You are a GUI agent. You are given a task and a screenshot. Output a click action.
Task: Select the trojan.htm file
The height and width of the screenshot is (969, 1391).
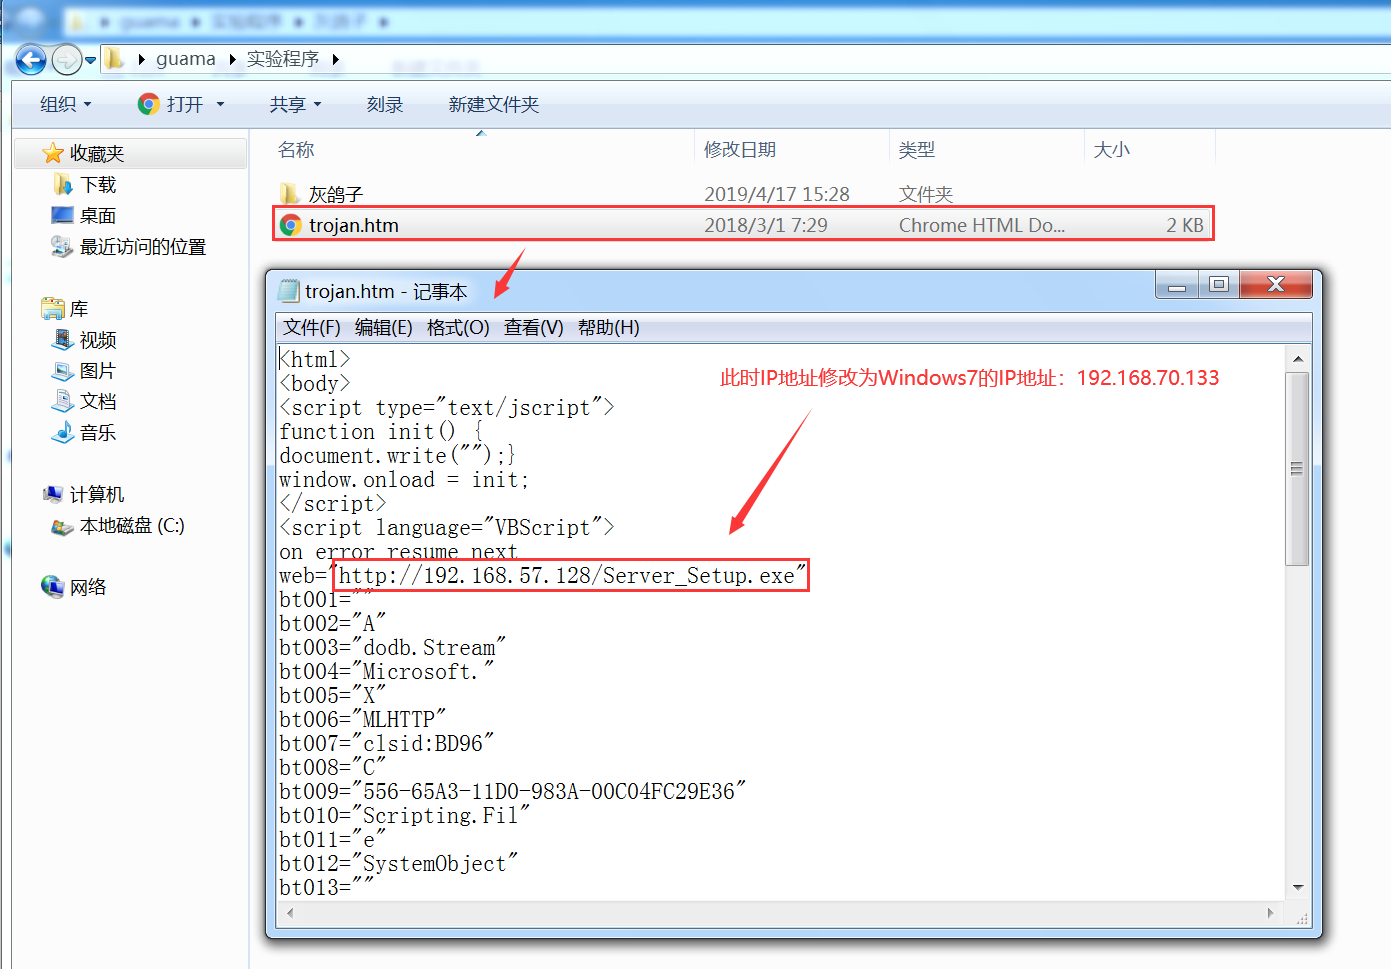tap(743, 225)
